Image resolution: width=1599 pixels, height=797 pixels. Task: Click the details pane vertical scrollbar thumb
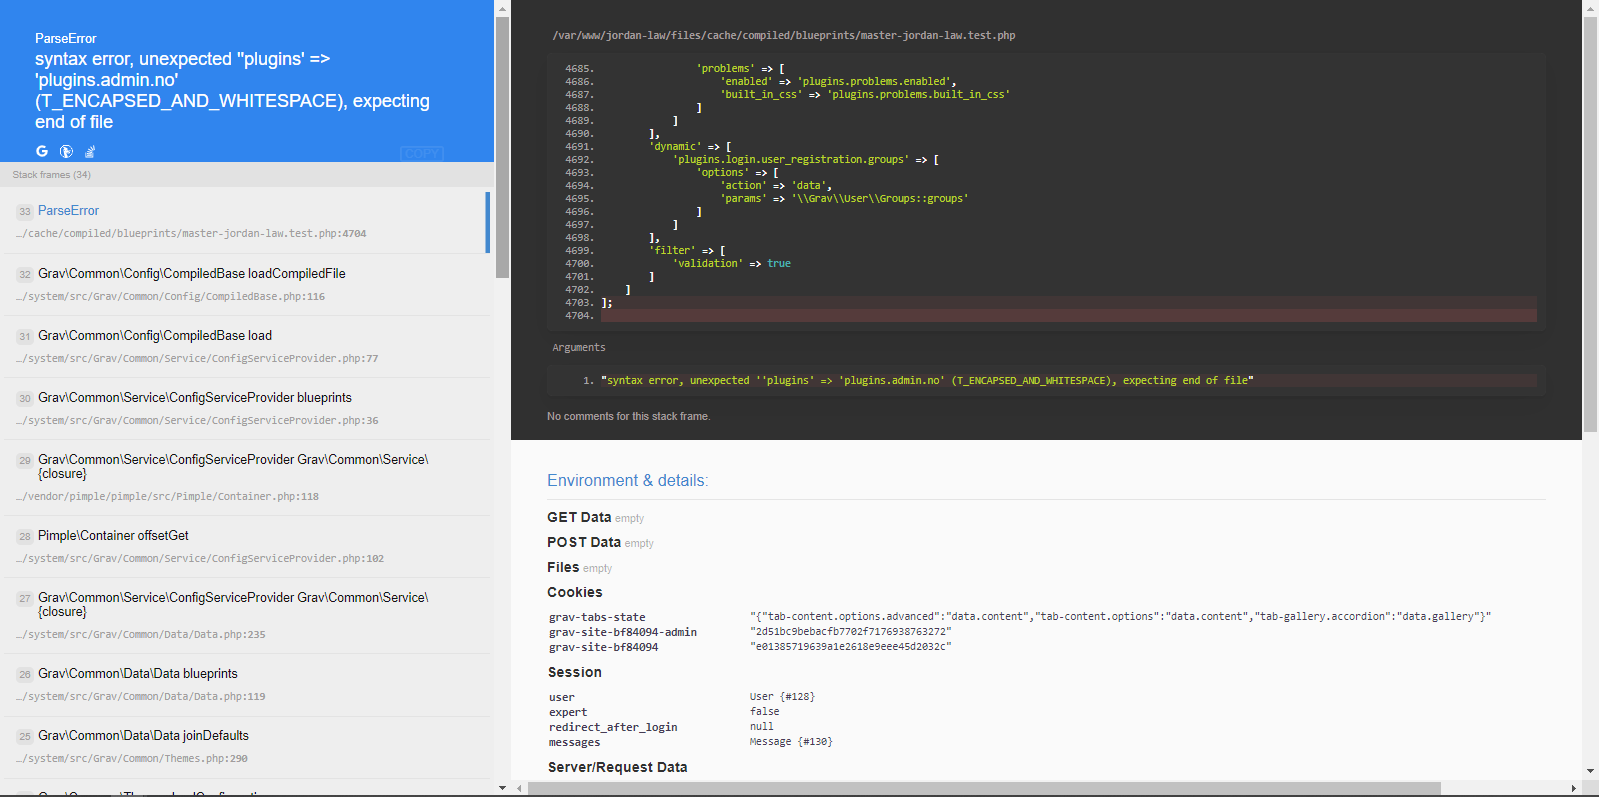1590,224
